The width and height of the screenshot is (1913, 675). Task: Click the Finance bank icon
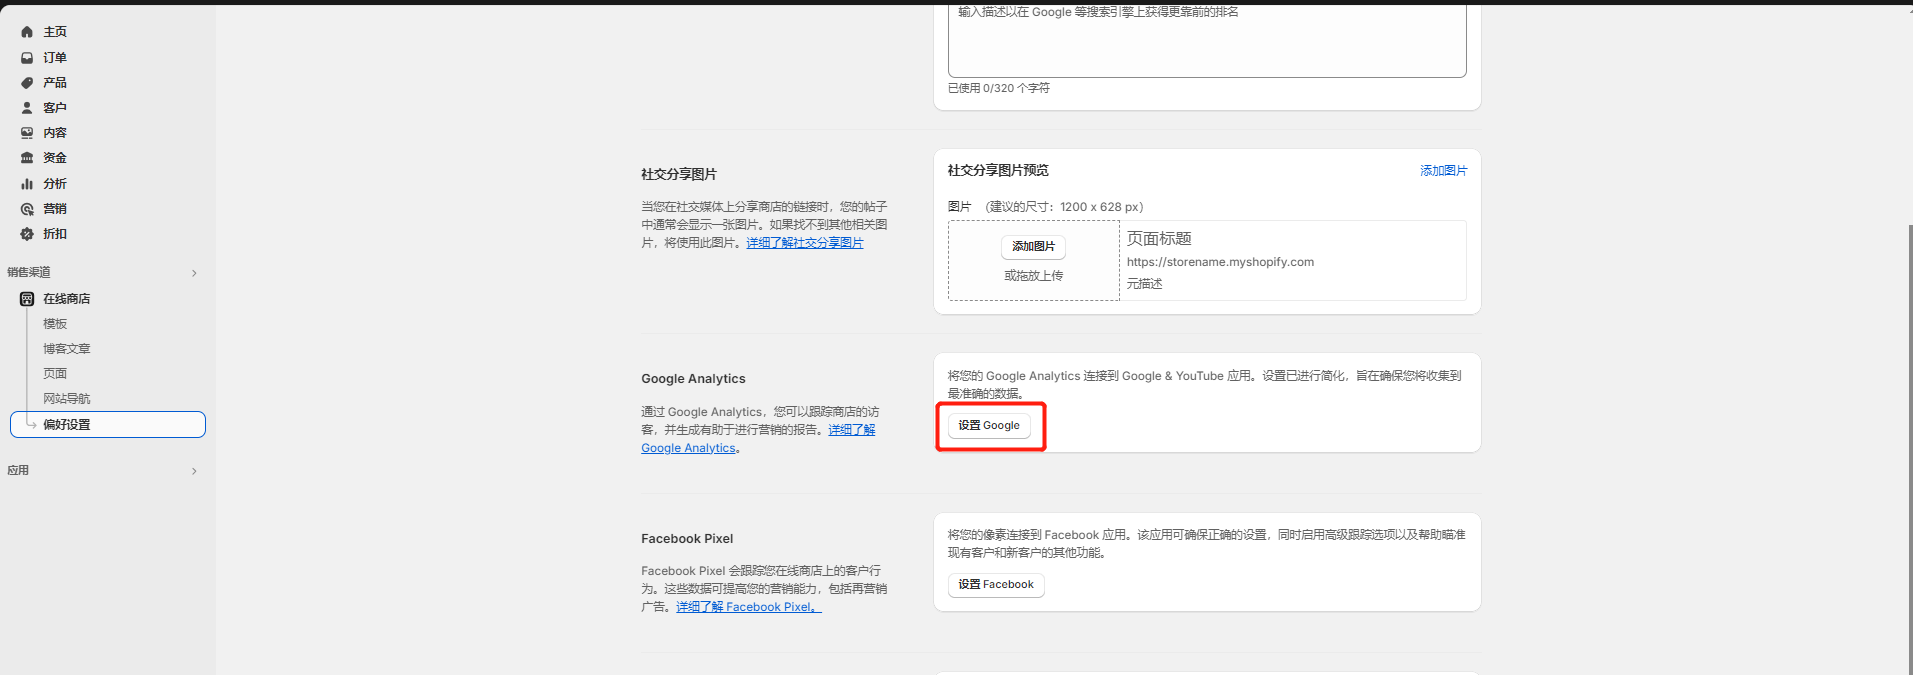[x=27, y=158]
